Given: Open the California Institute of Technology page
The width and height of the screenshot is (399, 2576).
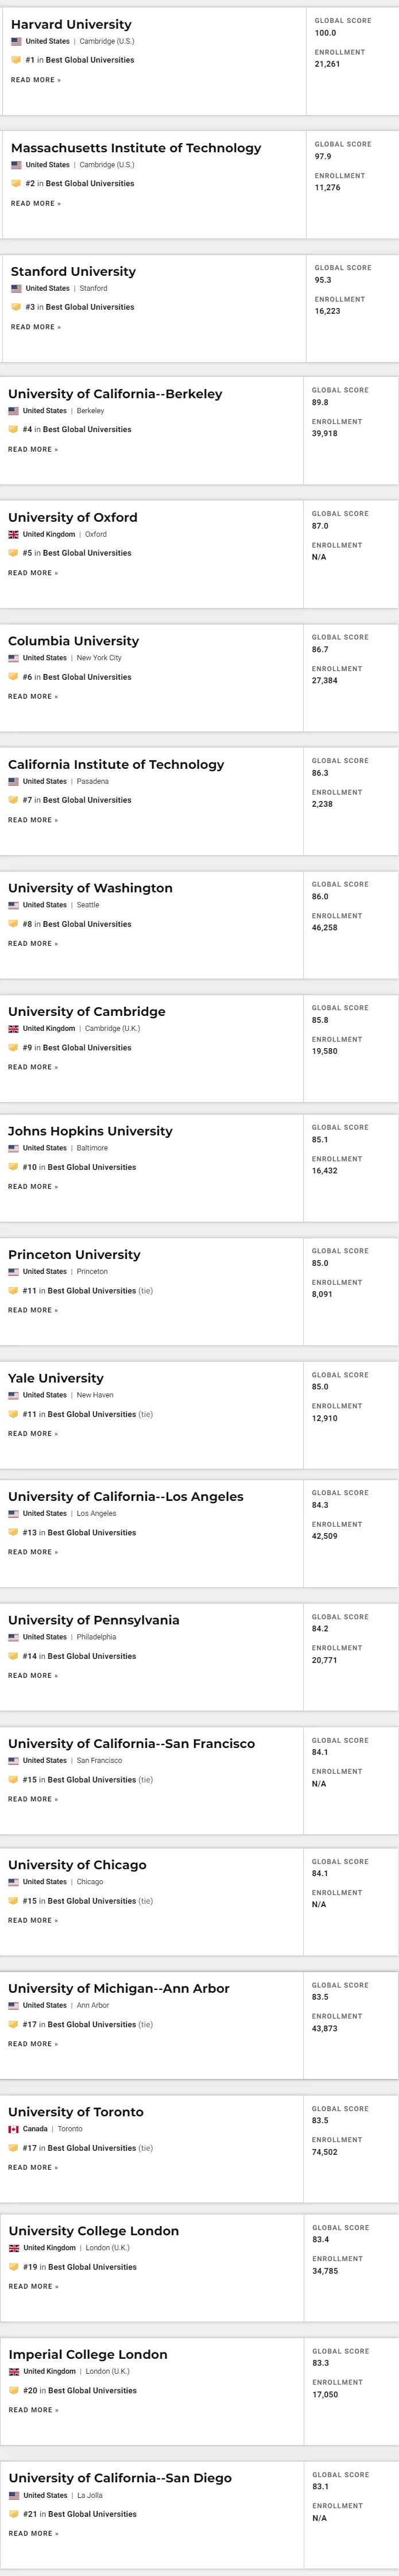Looking at the screenshot, I should [116, 765].
